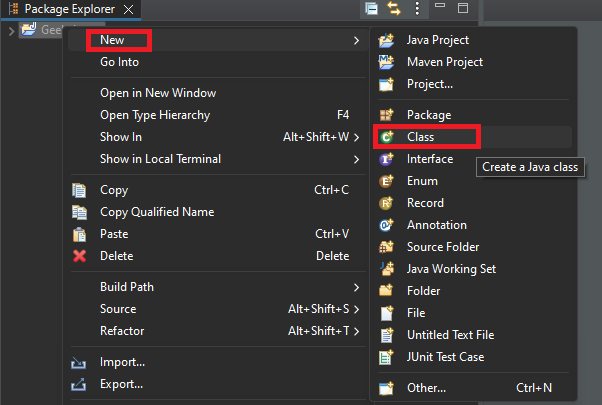This screenshot has width=602, height=405.
Task: Expand Show in Local Terminal submenu arrow
Action: pyautogui.click(x=356, y=159)
